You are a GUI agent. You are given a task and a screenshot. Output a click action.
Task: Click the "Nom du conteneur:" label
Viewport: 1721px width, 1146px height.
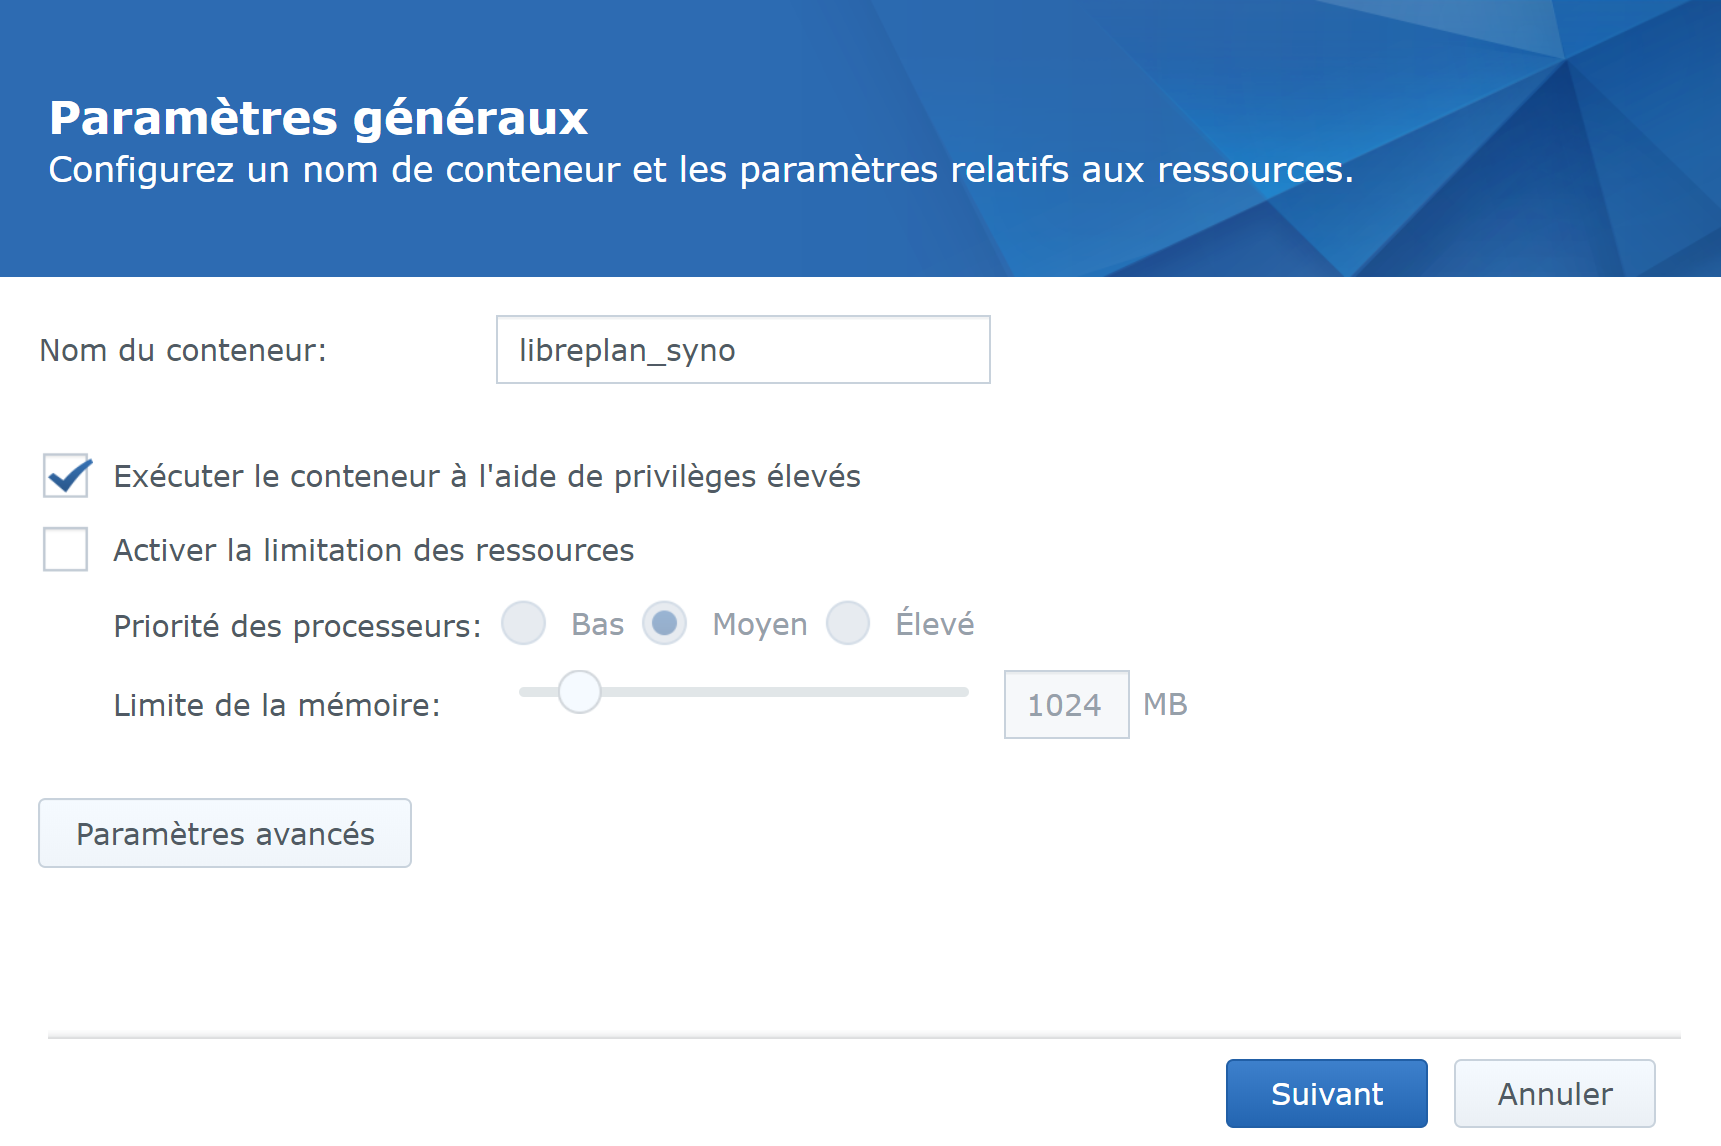tap(183, 350)
